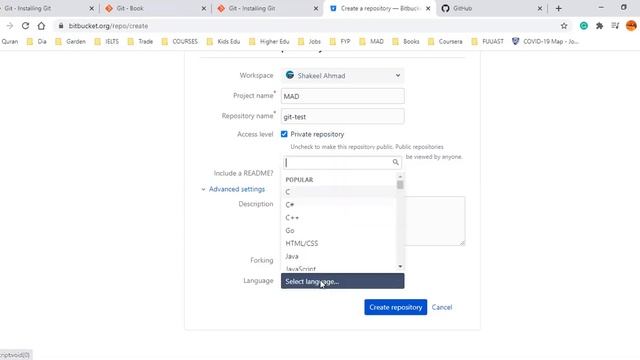Open the Chrome profile avatar
This screenshot has width=640, height=360.
tap(631, 26)
